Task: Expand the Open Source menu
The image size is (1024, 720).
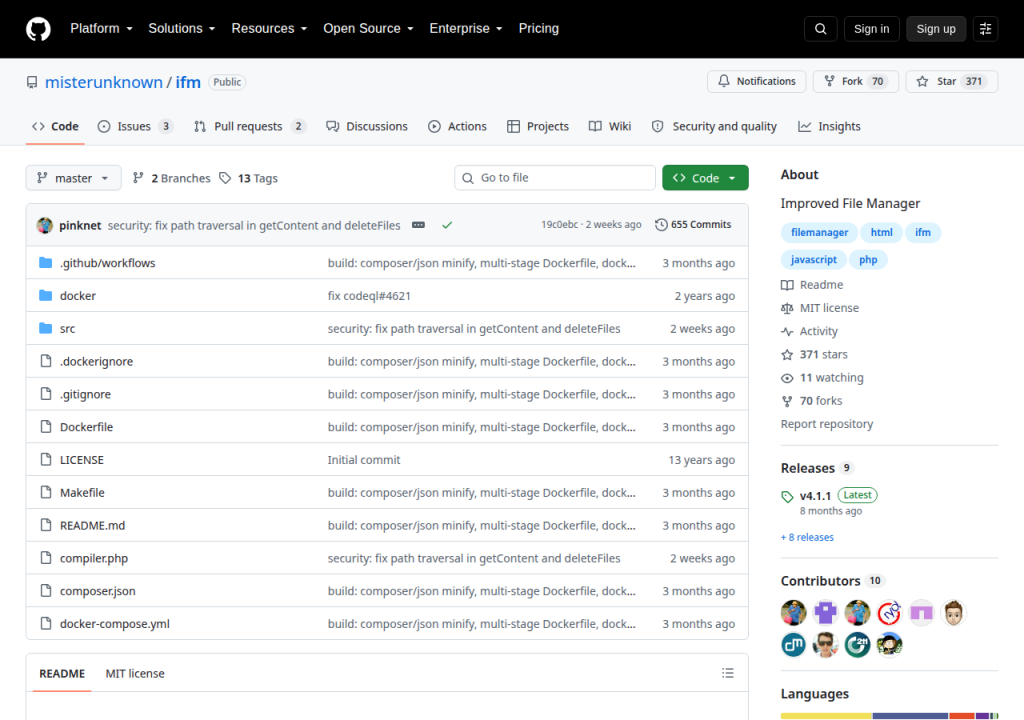Action: 368,29
